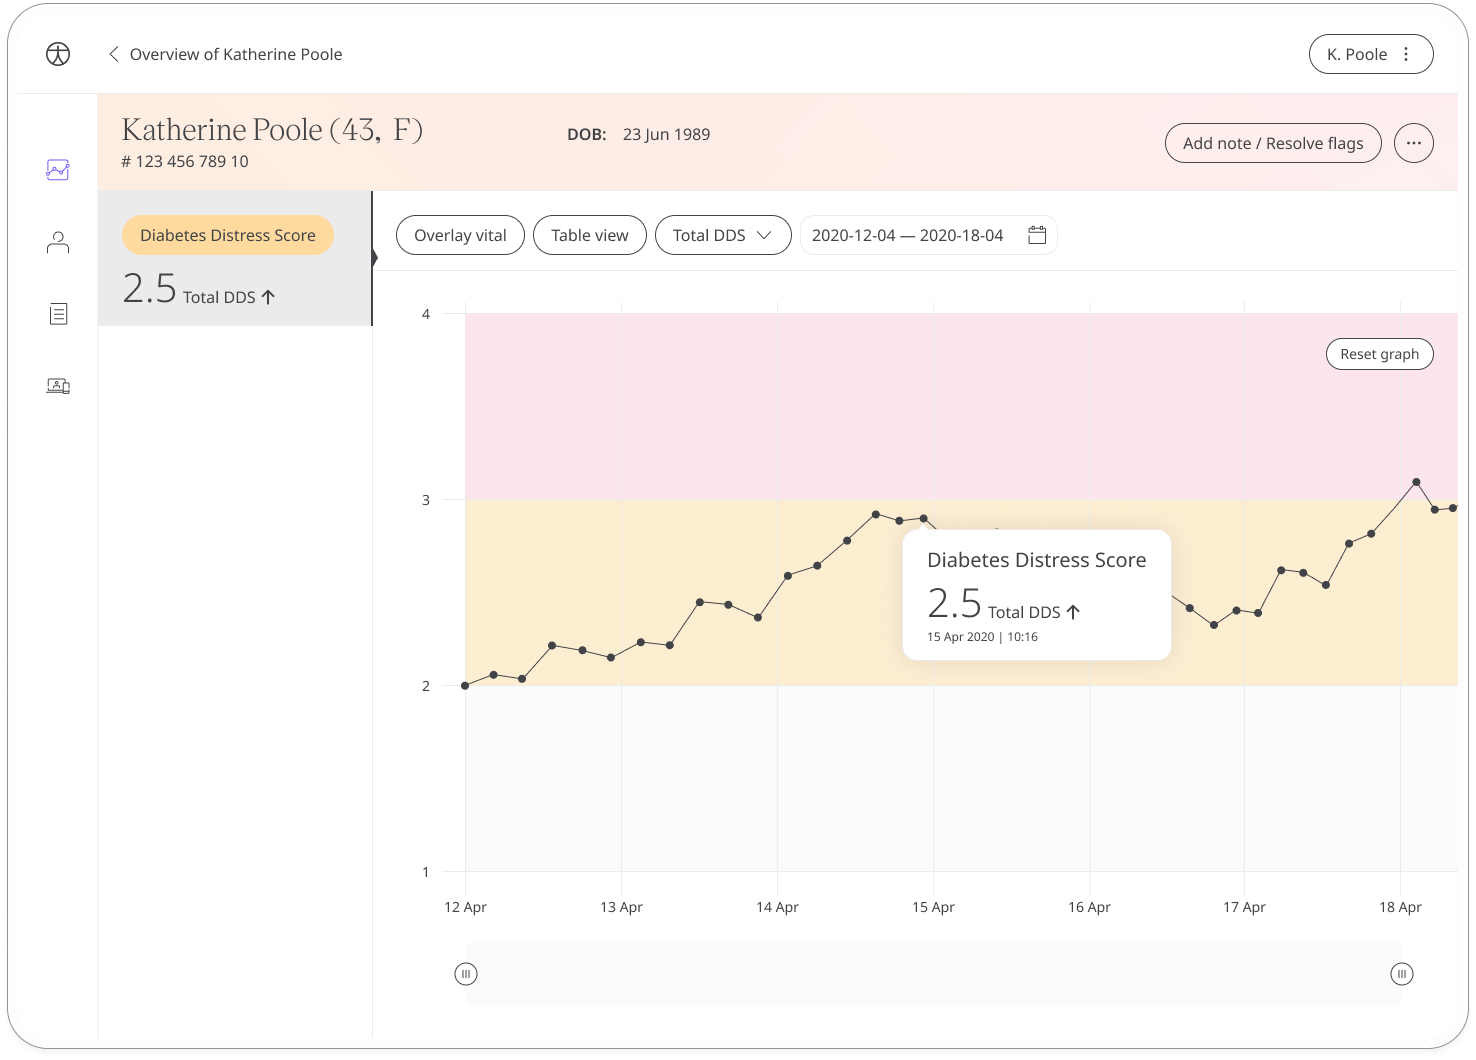Click the 2.5 Total DDS sidebar value
The width and height of the screenshot is (1476, 1060).
(x=198, y=289)
